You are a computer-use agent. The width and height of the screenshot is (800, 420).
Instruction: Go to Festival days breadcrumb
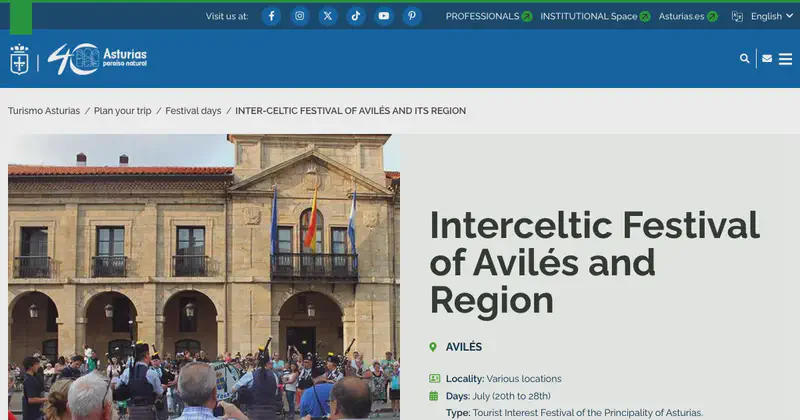(x=193, y=111)
